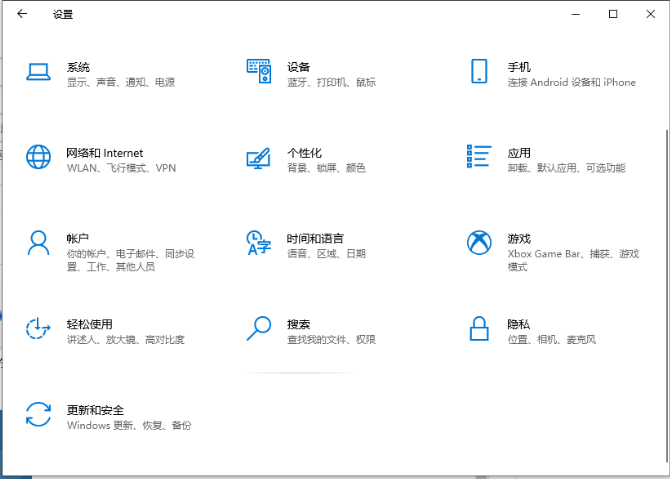Click the Update & Security sync icon
The width and height of the screenshot is (670, 479).
click(38, 415)
